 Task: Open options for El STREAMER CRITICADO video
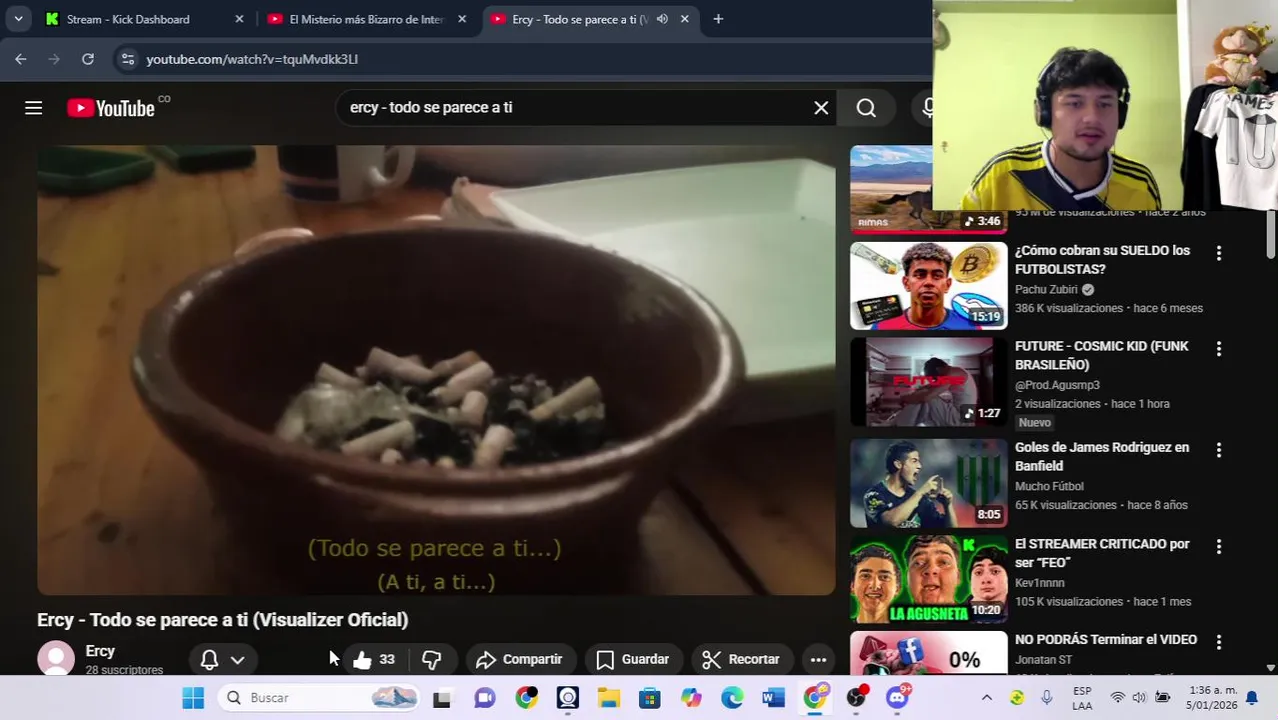point(1218,547)
